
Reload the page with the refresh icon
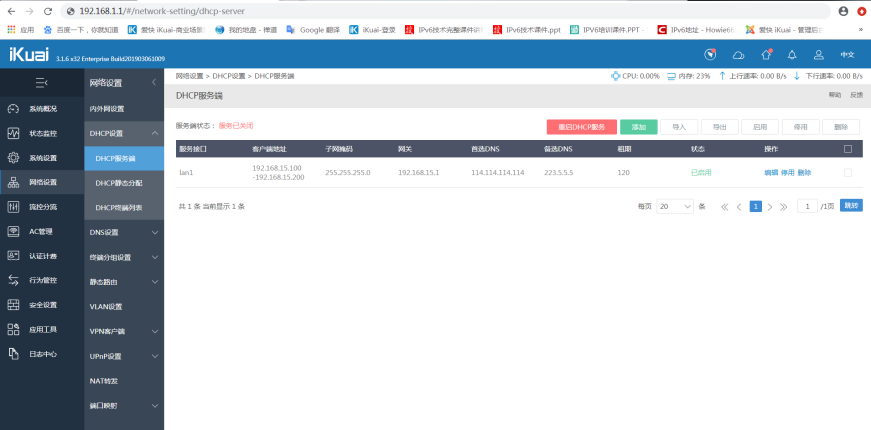click(48, 11)
